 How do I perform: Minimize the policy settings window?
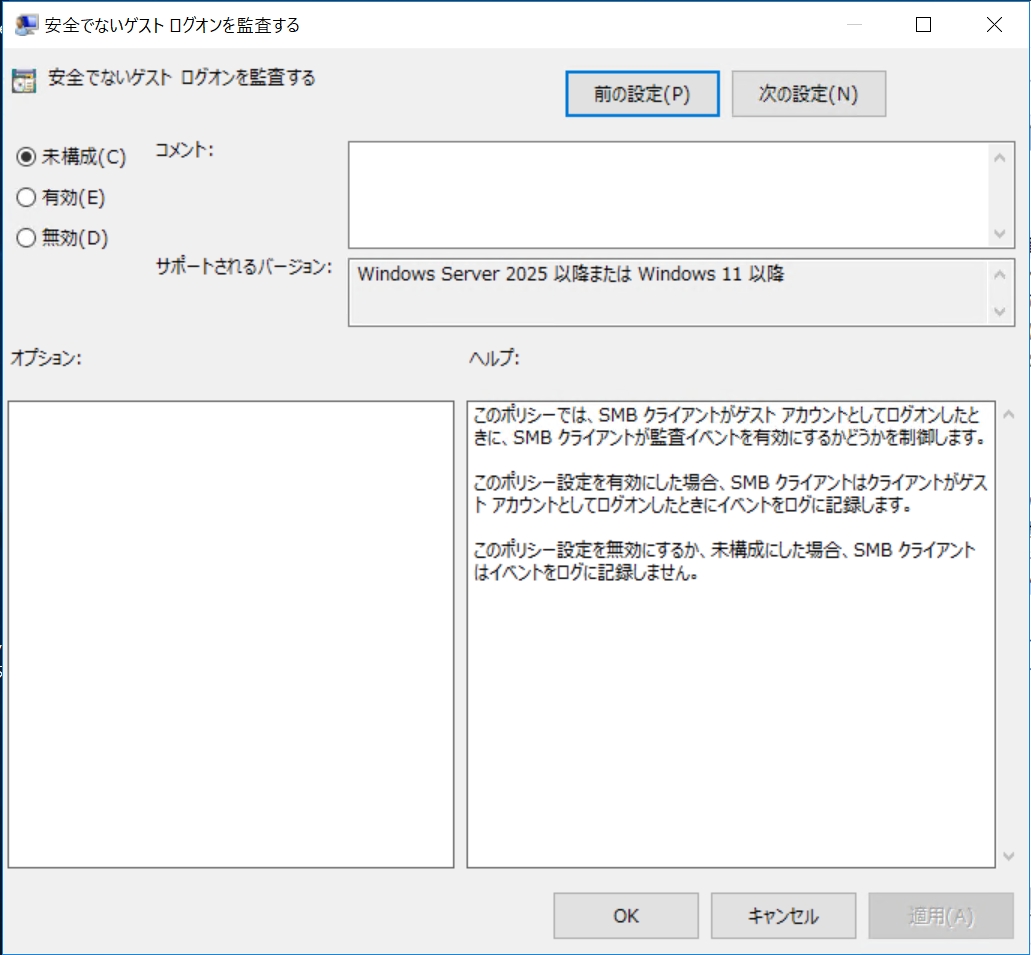pyautogui.click(x=853, y=25)
